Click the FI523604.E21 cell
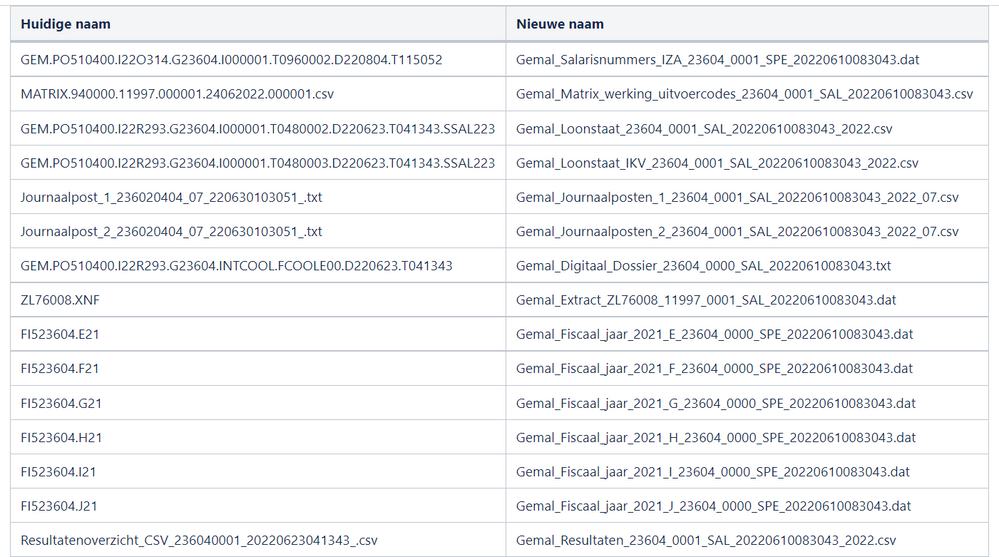Viewport: 999px width, 557px height. [x=60, y=334]
